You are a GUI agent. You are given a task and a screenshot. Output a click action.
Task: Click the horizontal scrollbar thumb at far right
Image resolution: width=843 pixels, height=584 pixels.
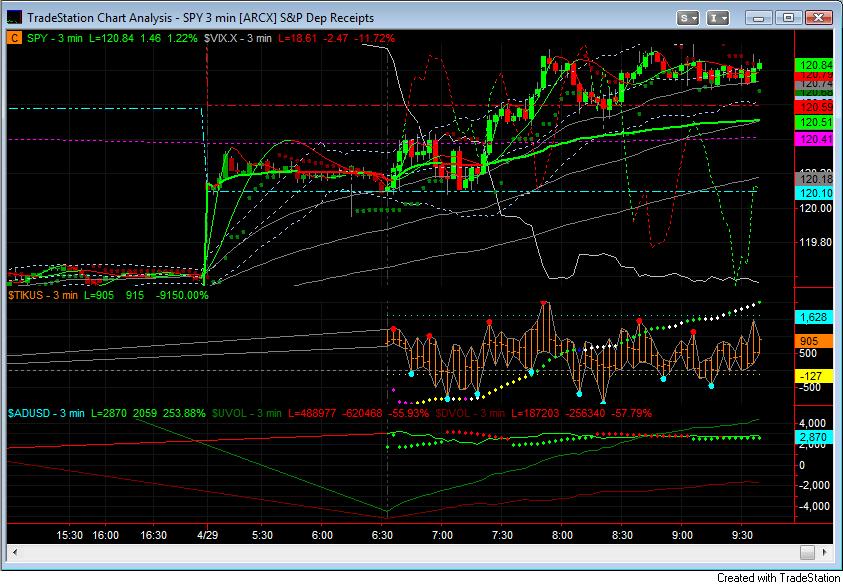807,552
